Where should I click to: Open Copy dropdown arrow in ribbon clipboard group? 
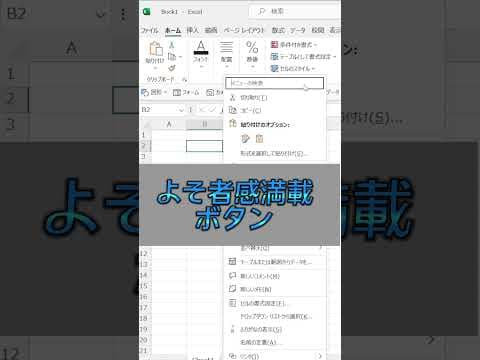click(x=180, y=57)
